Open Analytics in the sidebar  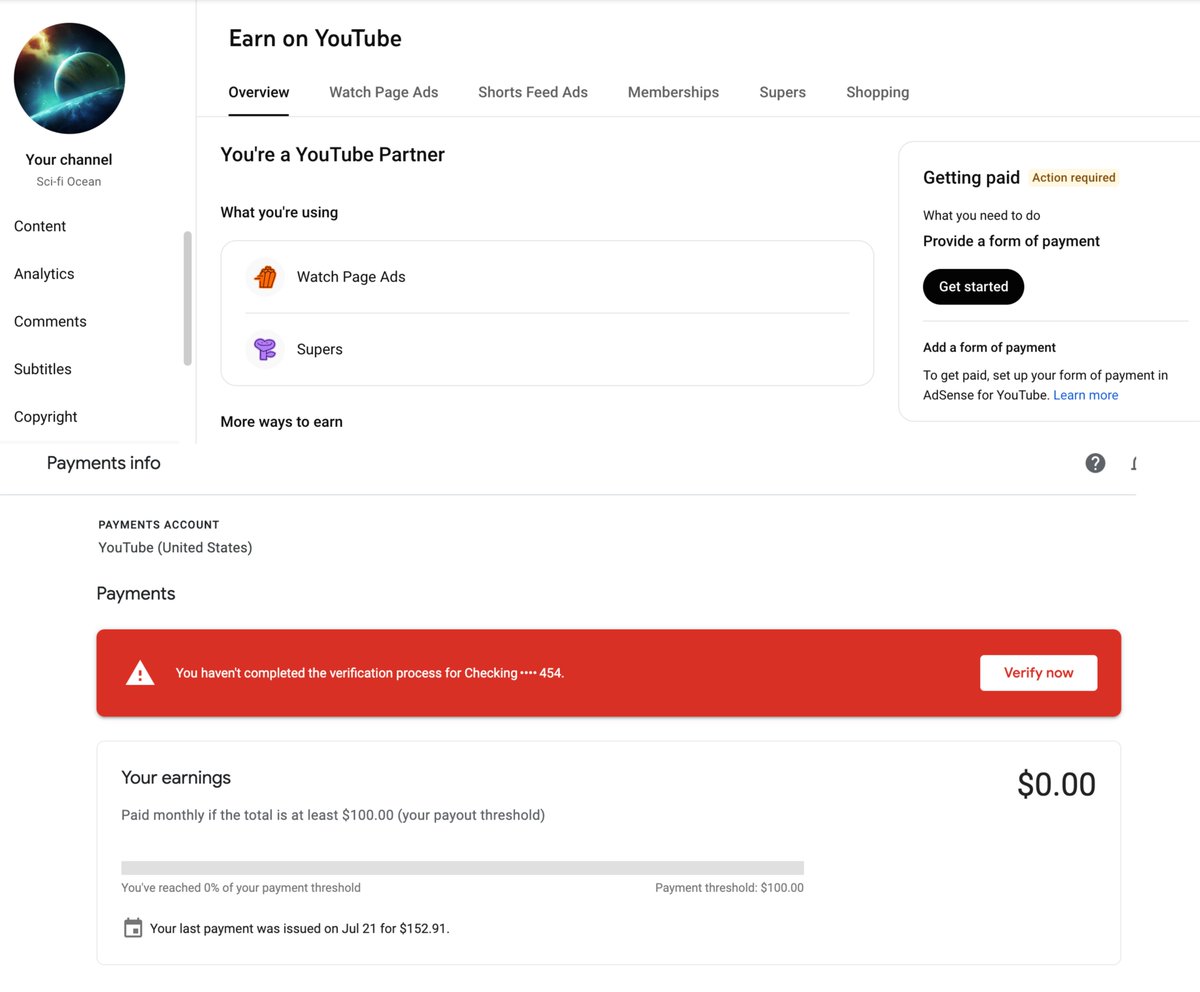(x=44, y=274)
